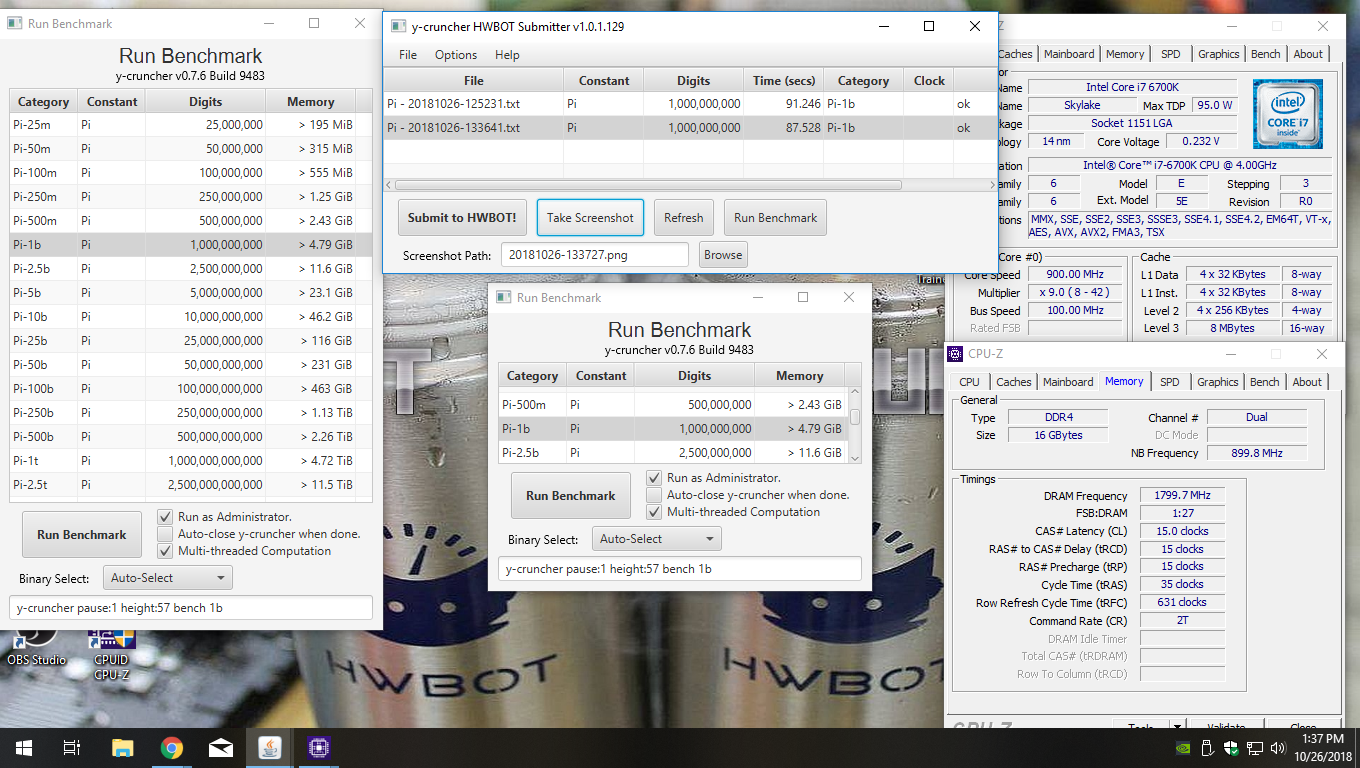Click Run Benchmark button in taller benchmark window
Viewport: 1360px width, 768px height.
82,535
